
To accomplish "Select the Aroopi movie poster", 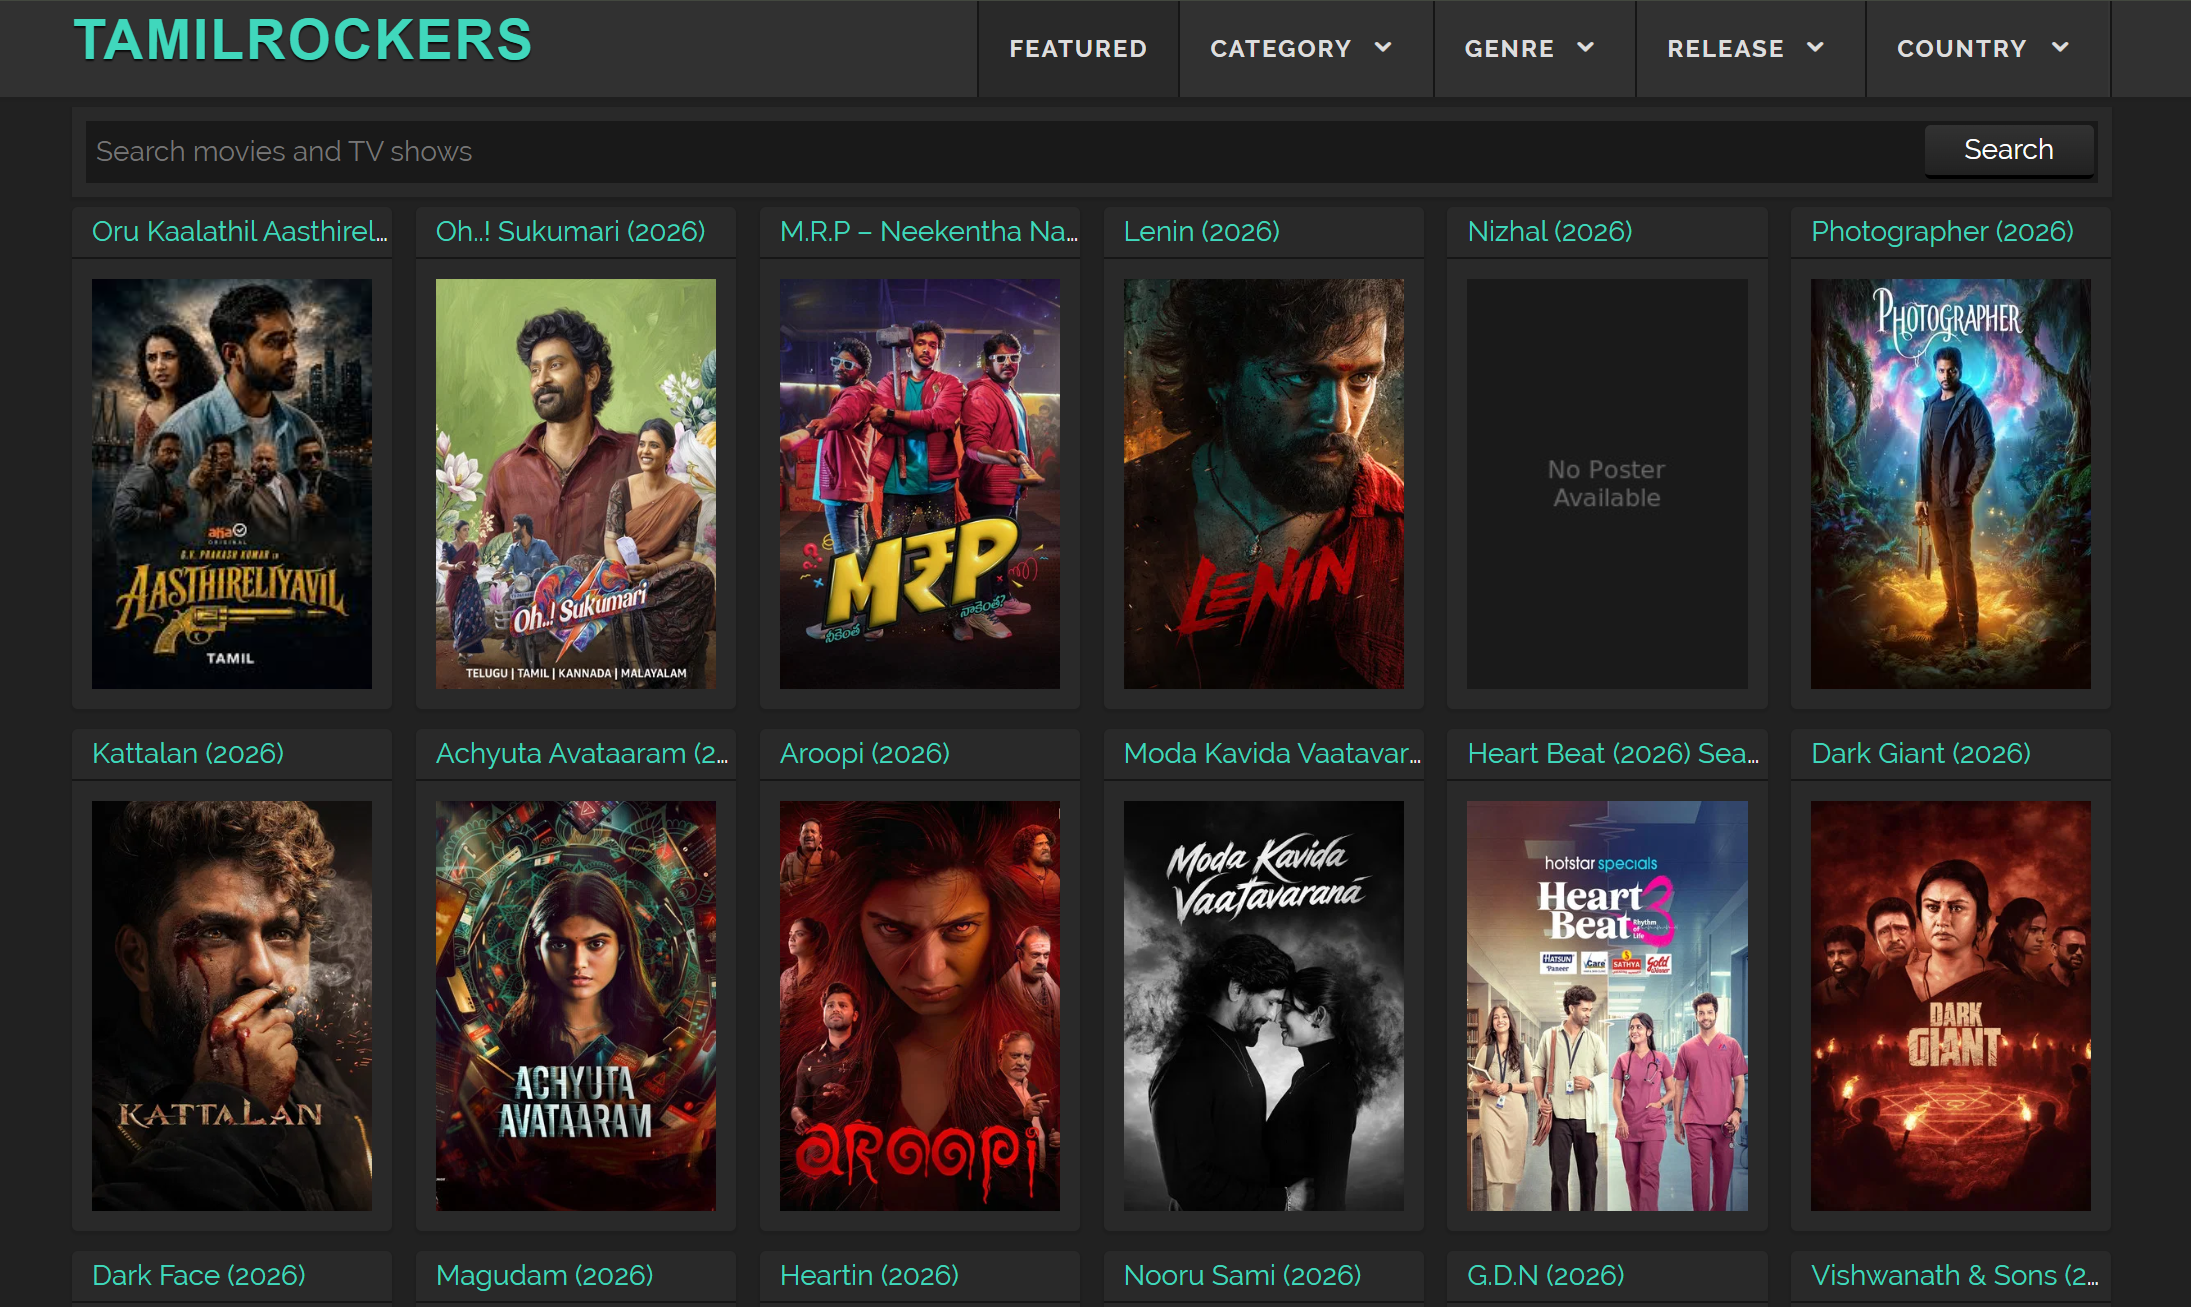I will 920,1006.
